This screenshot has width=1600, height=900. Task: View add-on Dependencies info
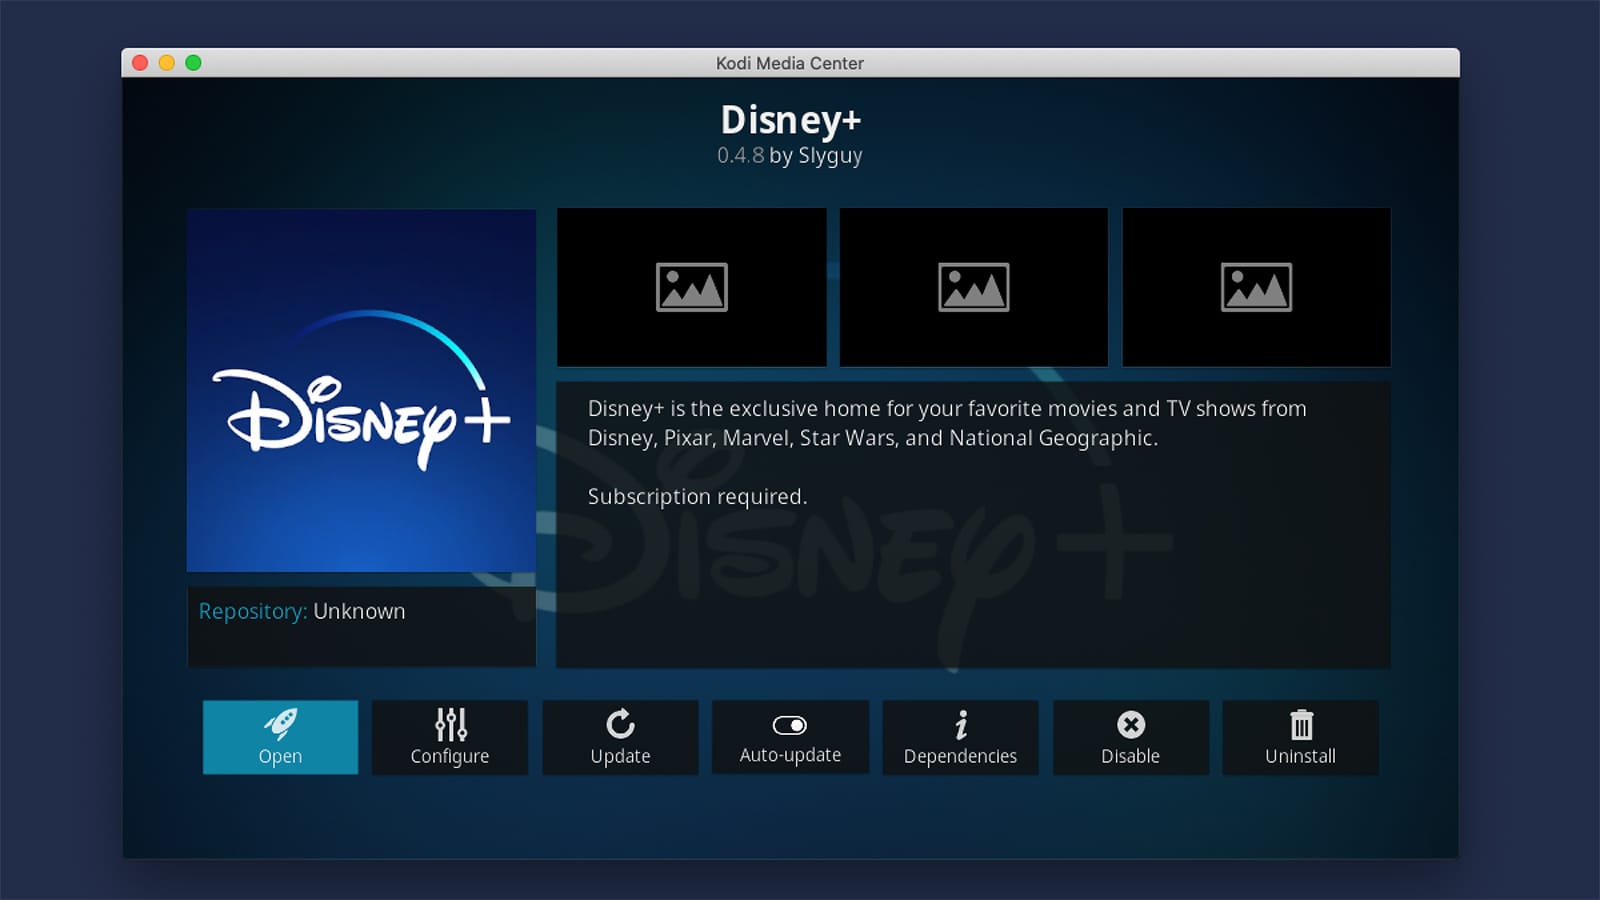pos(960,737)
